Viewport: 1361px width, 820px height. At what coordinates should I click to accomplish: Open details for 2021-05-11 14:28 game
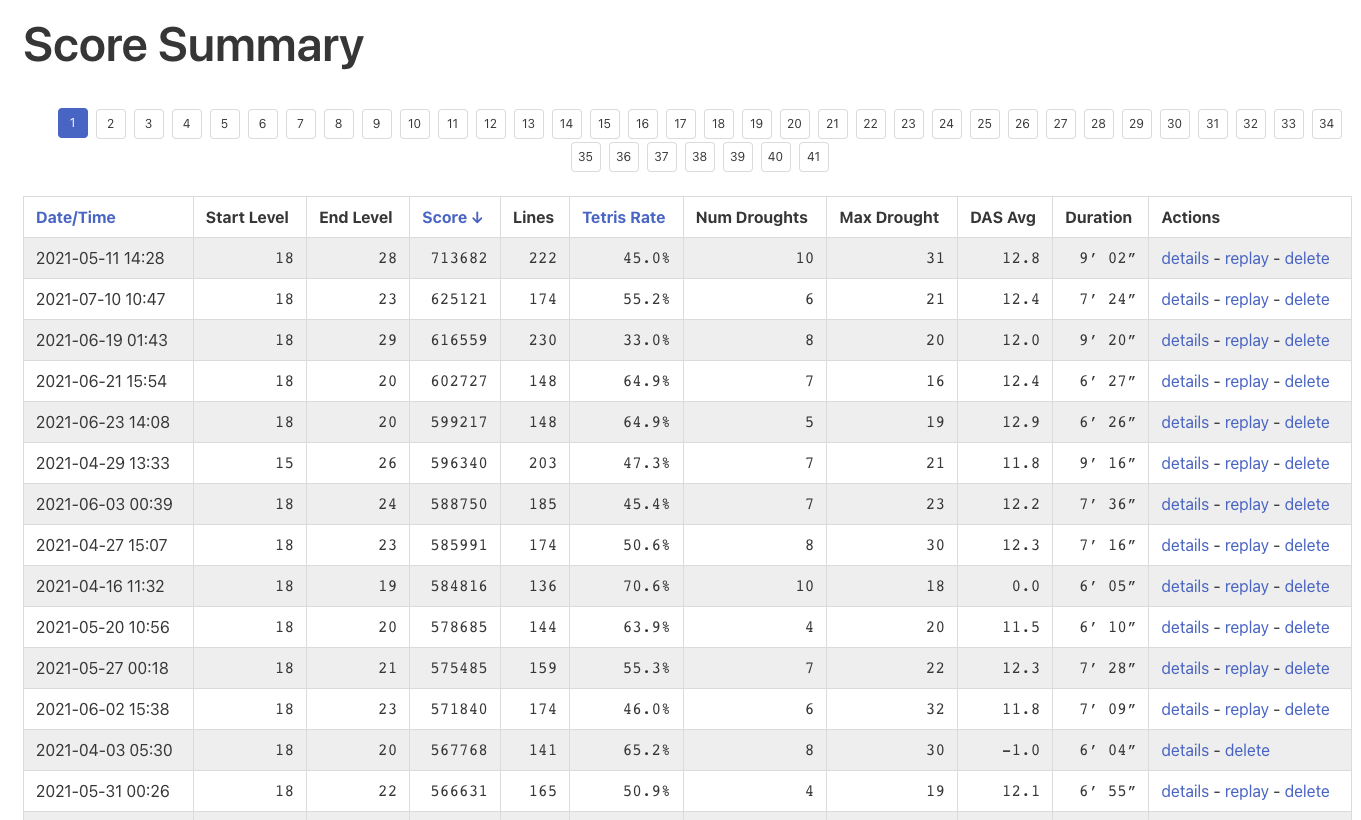(x=1185, y=258)
